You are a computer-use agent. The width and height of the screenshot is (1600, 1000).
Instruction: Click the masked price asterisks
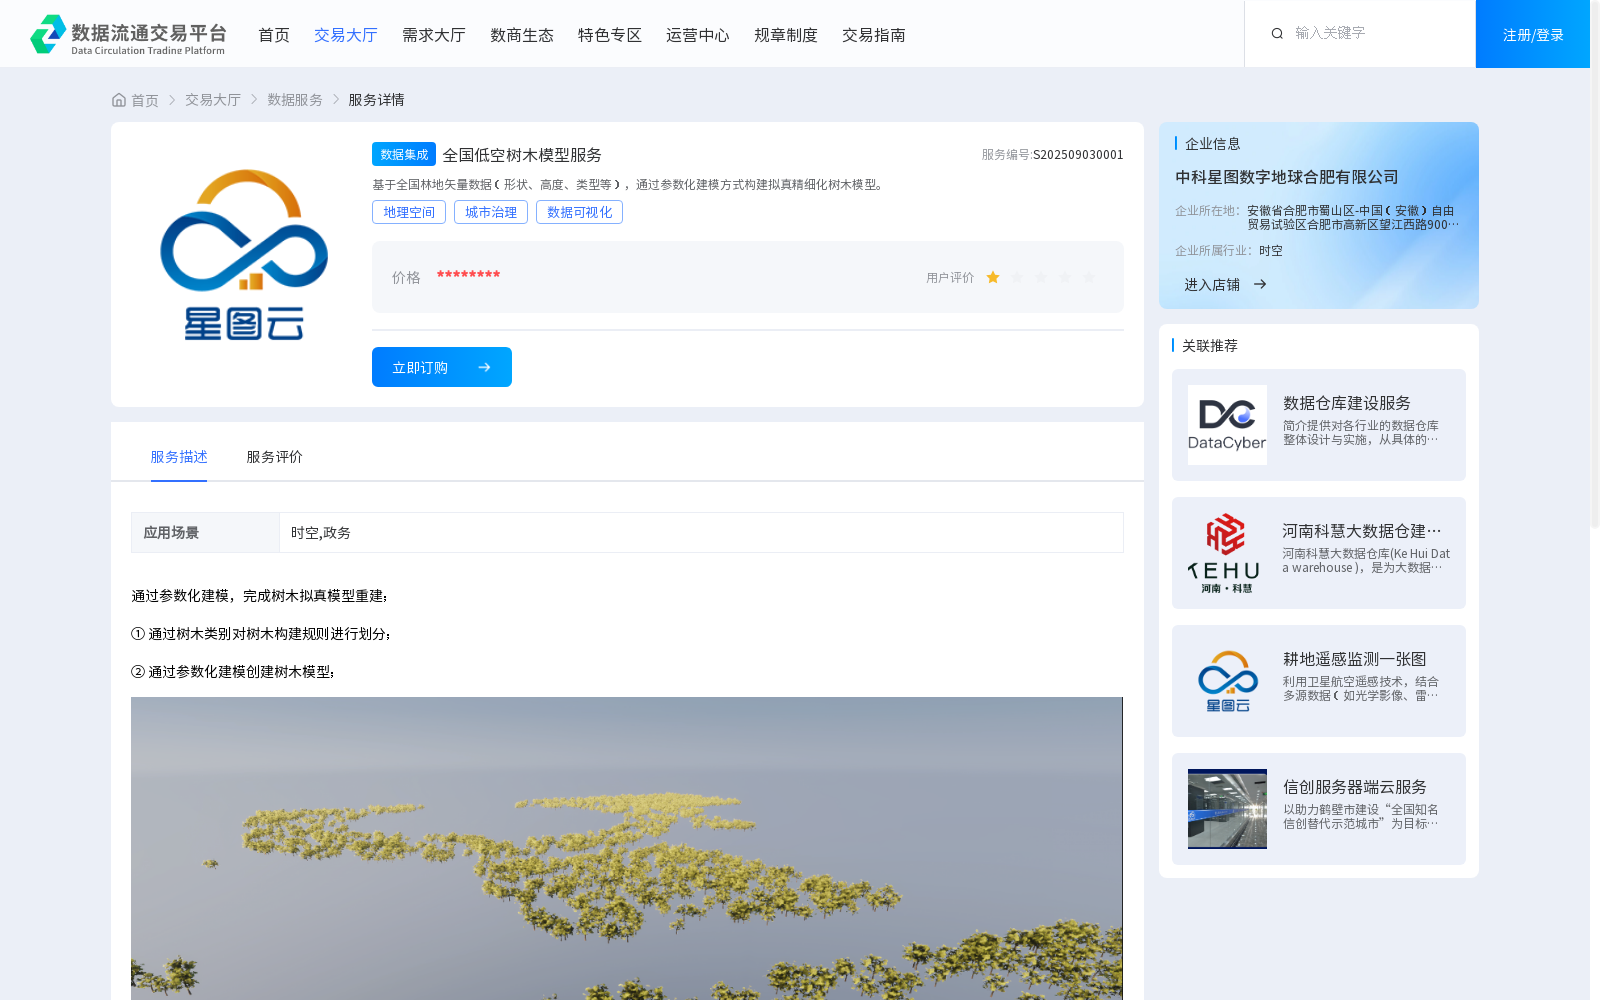468,276
